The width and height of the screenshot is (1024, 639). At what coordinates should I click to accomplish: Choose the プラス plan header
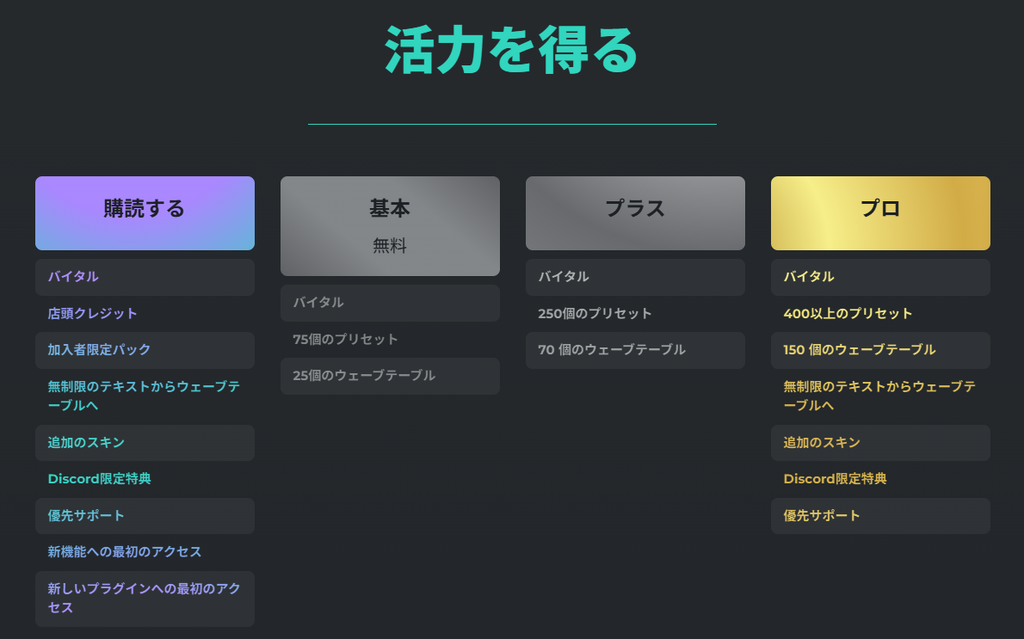pos(635,213)
